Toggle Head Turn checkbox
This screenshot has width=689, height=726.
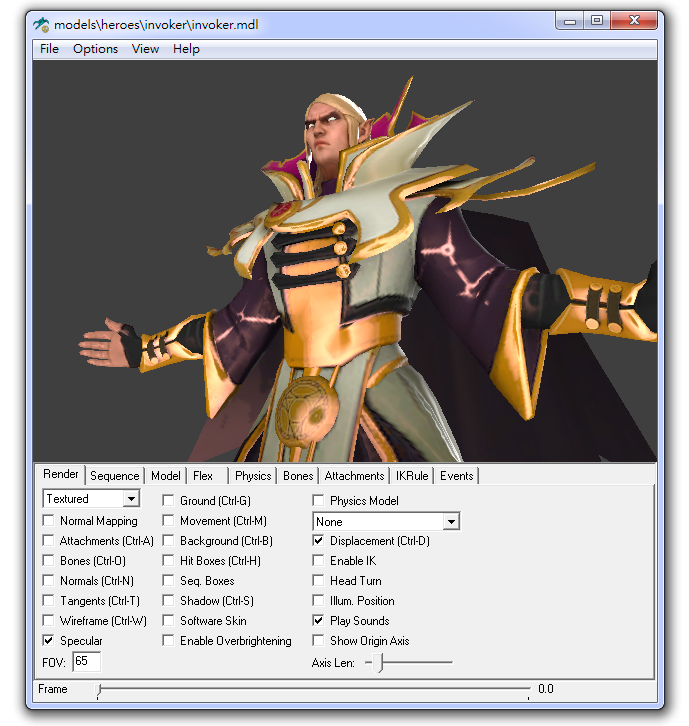click(x=318, y=580)
